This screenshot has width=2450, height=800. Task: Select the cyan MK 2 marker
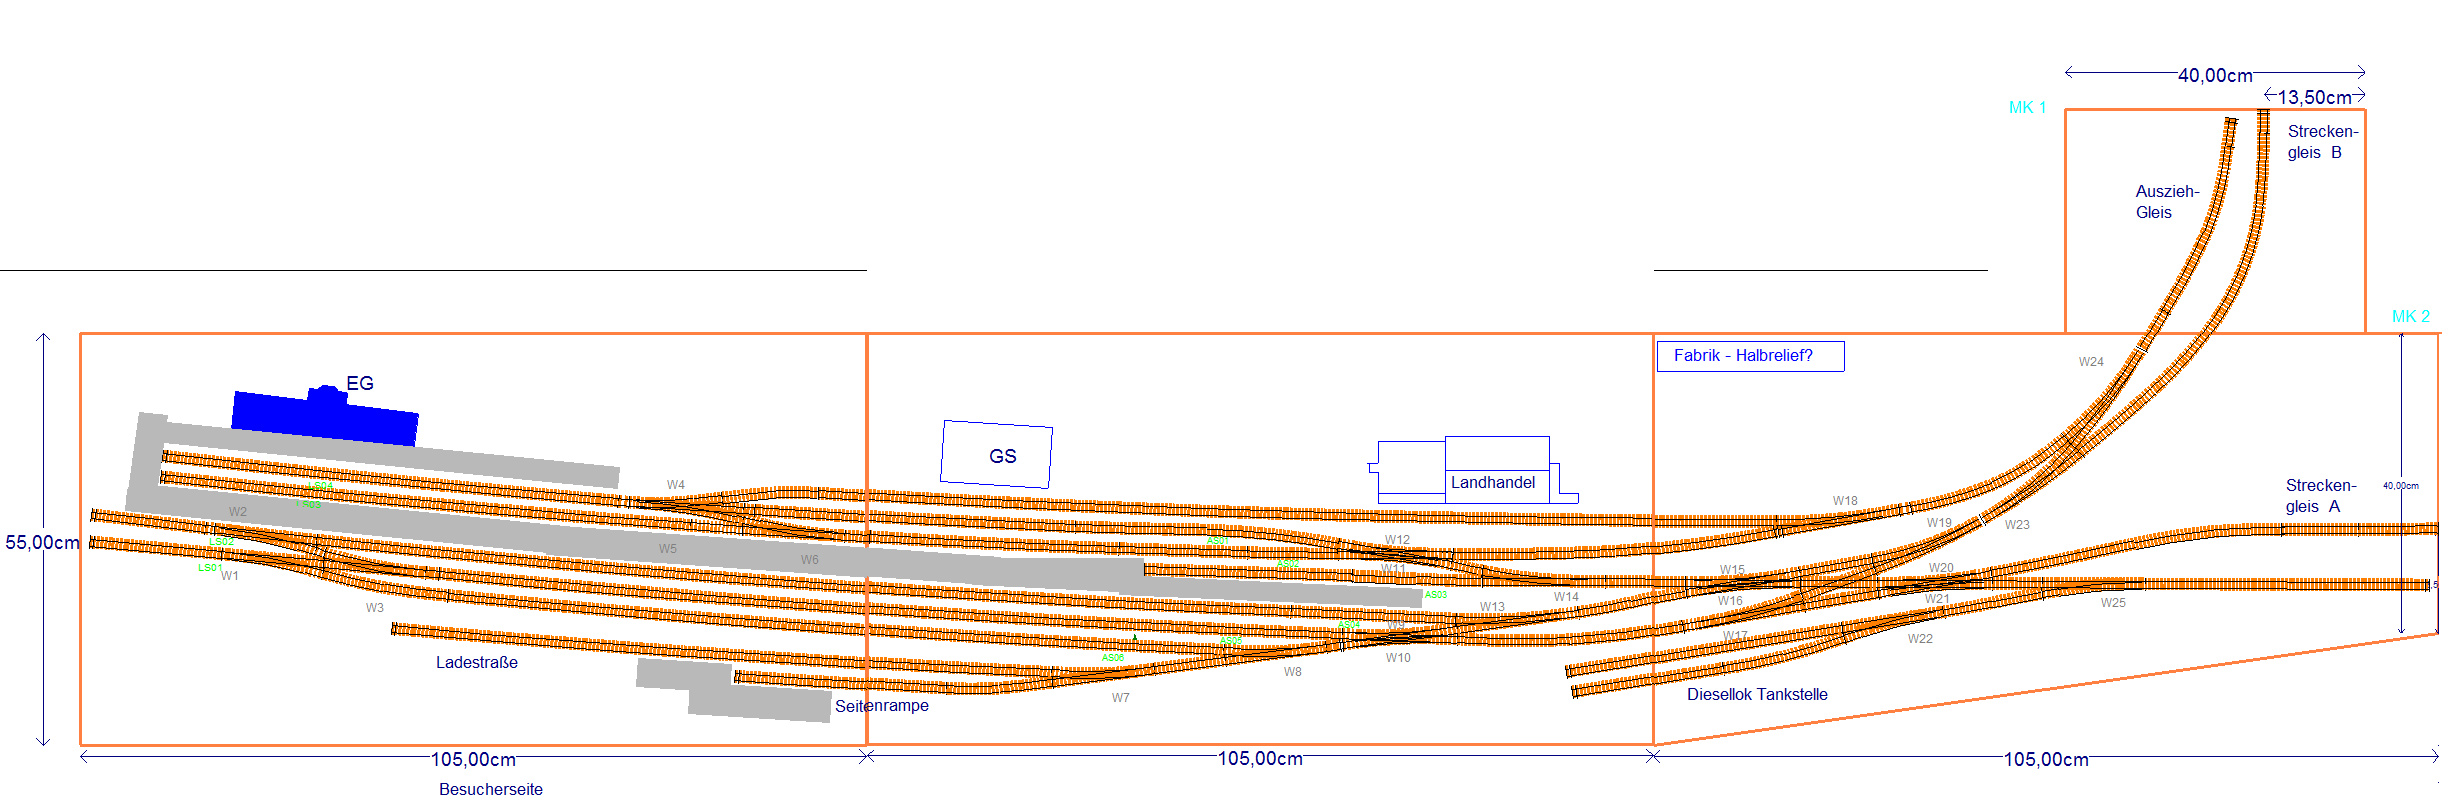2410,316
